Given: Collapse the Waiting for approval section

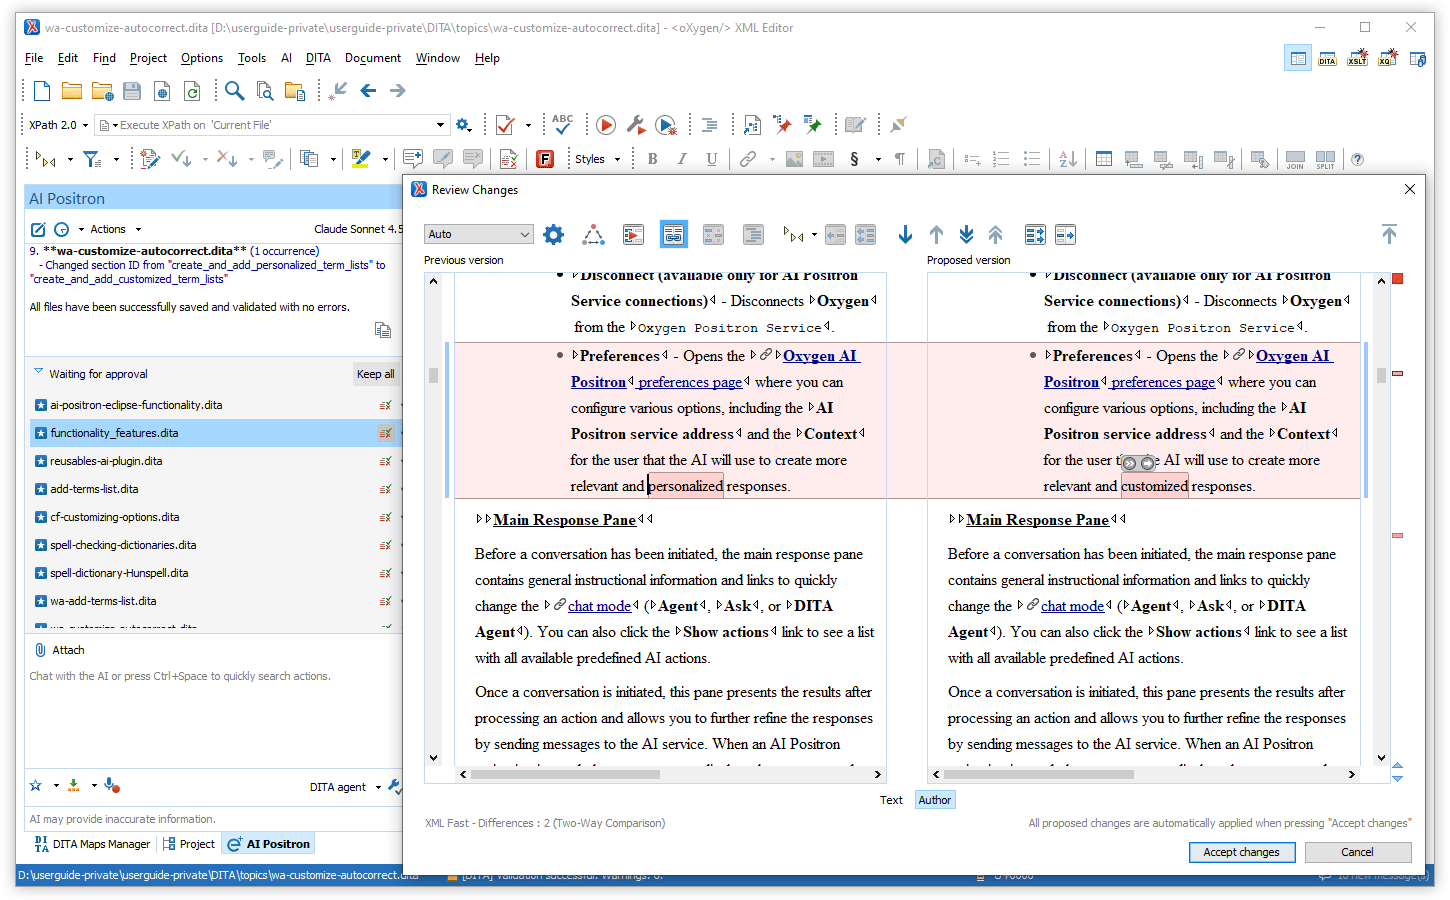Looking at the screenshot, I should [x=39, y=373].
